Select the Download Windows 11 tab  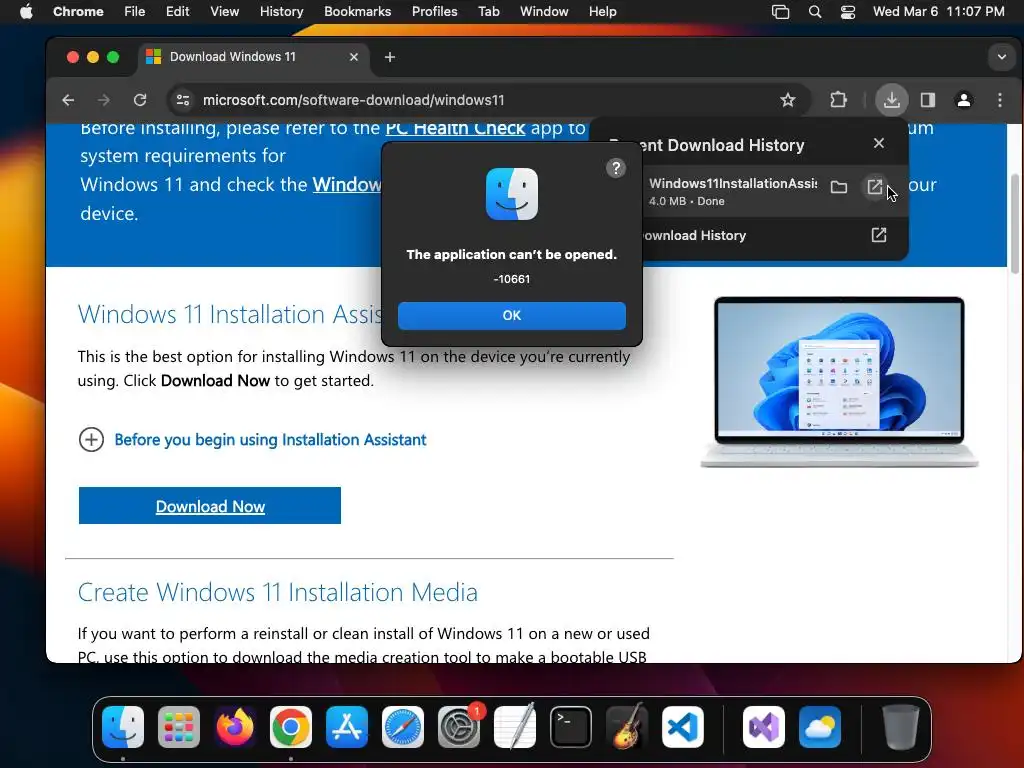[253, 57]
